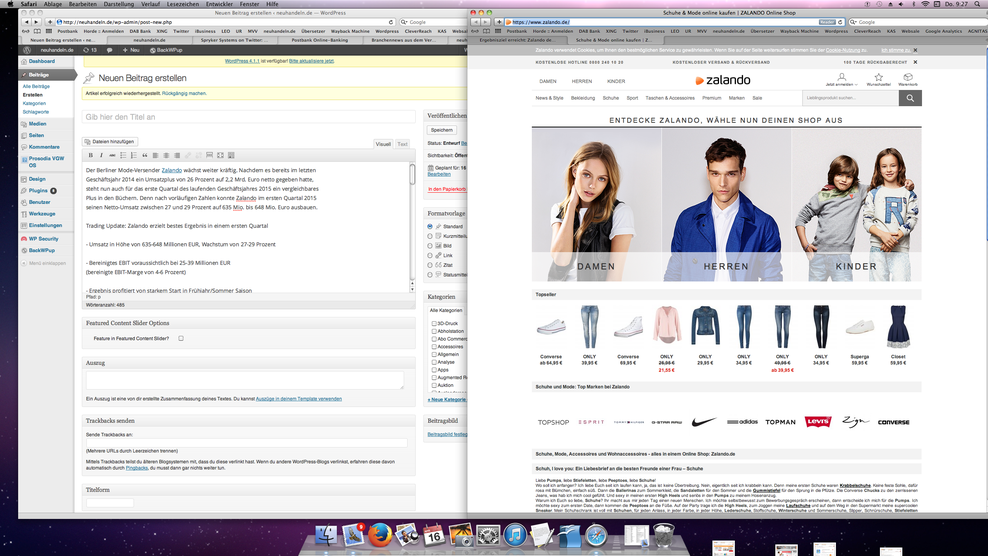The width and height of the screenshot is (988, 556).
Task: Expand Zalando Bekleidung navigation
Action: pos(583,98)
